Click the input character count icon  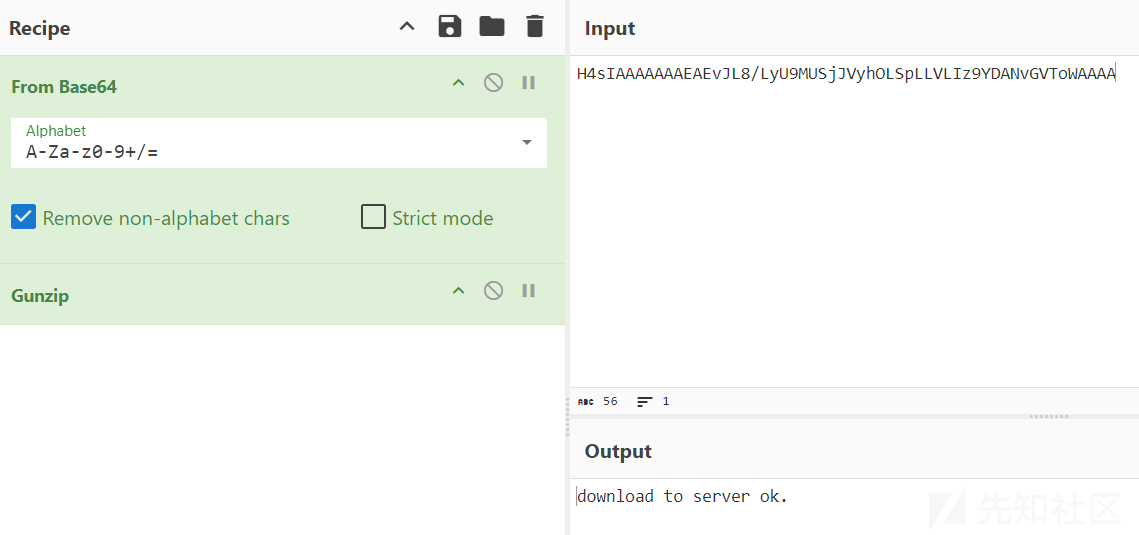point(585,401)
